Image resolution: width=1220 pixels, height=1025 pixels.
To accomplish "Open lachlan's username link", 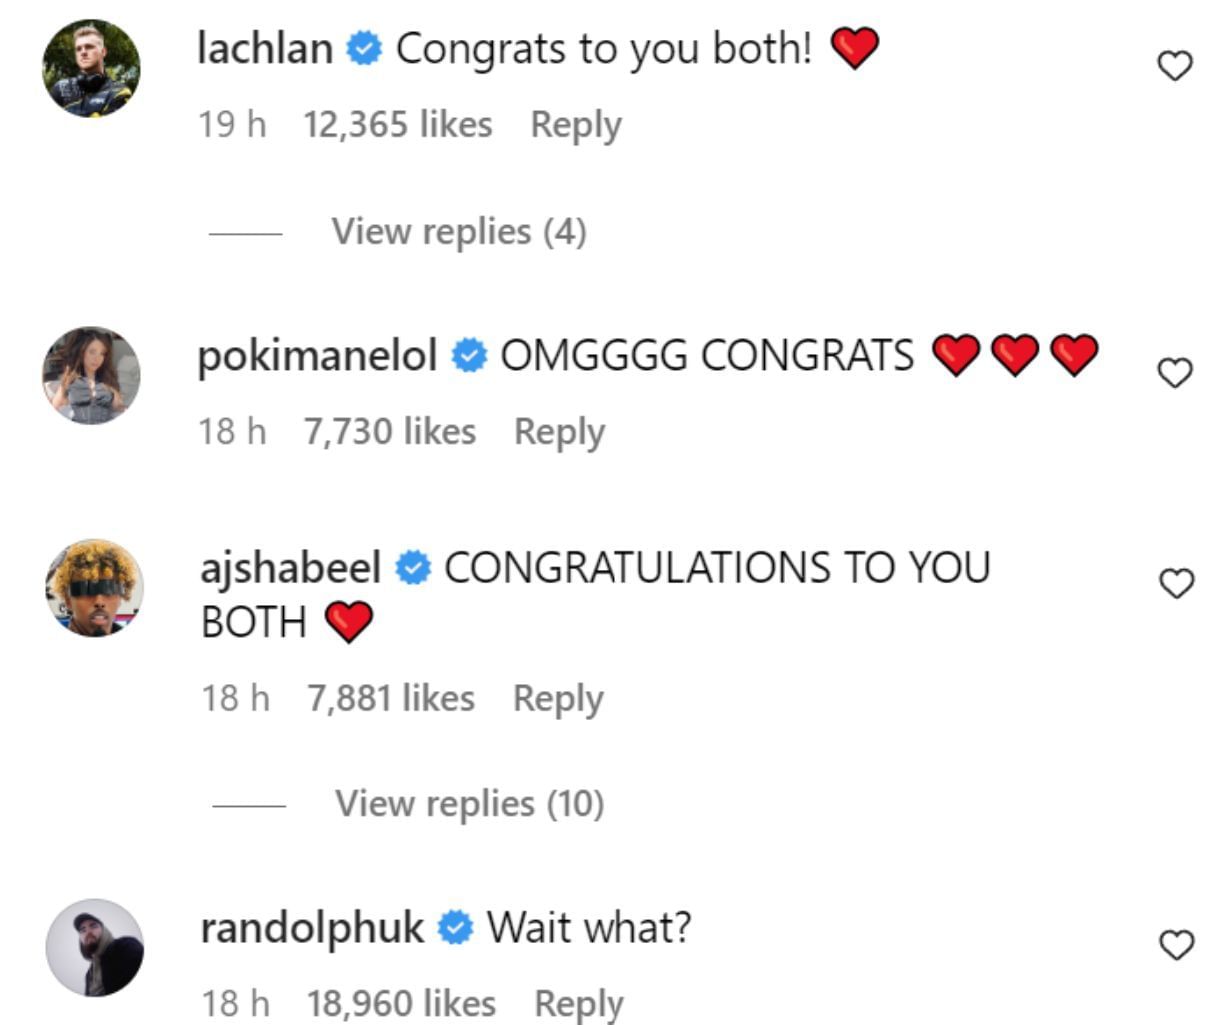I will coord(266,45).
